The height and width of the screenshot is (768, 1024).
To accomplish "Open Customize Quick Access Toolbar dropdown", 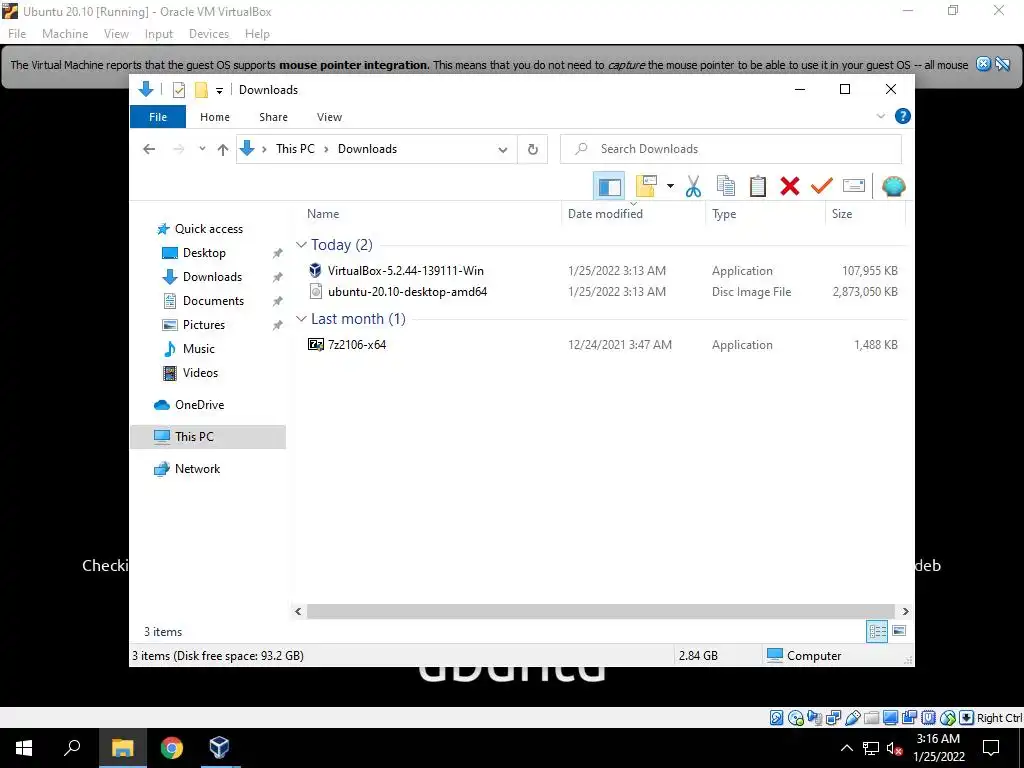I will tap(219, 91).
